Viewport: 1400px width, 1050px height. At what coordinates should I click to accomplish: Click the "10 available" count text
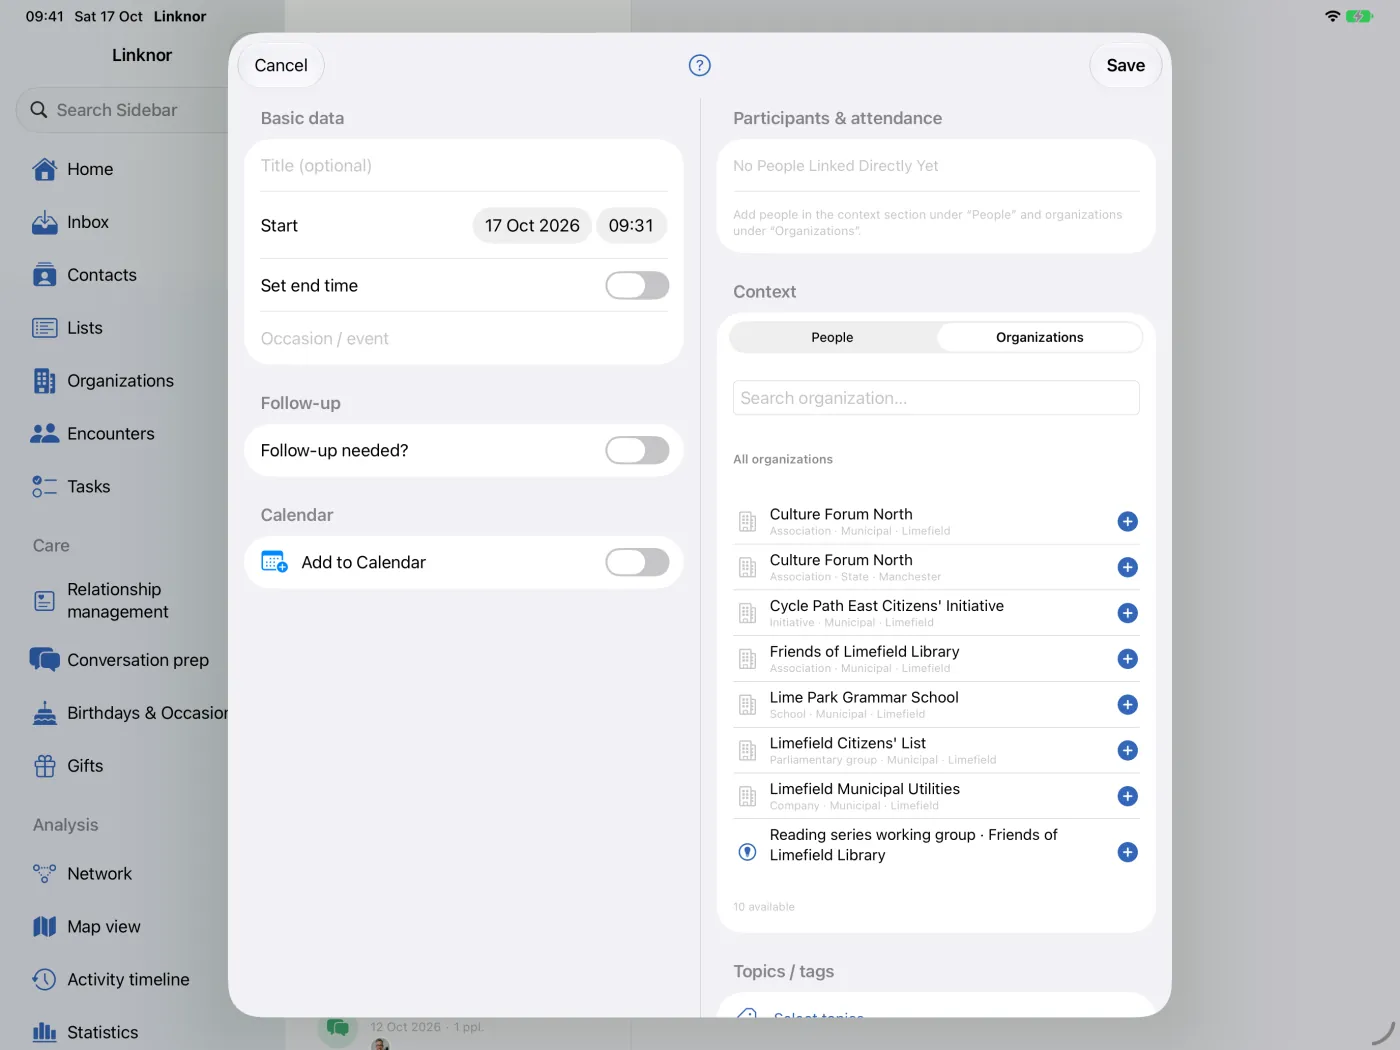click(764, 907)
